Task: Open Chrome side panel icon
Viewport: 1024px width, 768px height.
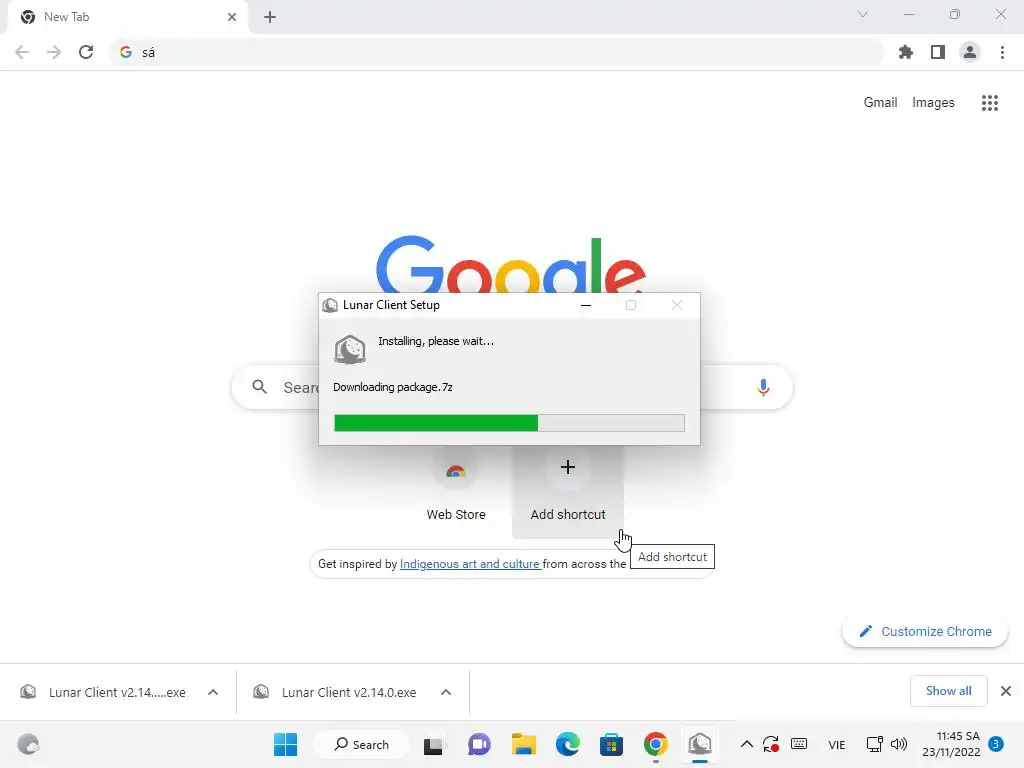Action: tap(938, 52)
